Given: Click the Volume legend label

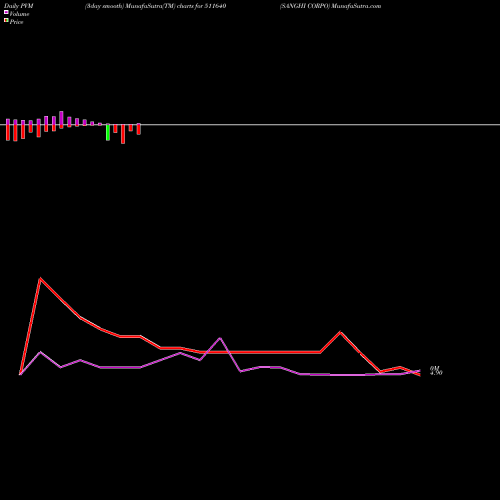Looking at the screenshot, I should pyautogui.click(x=19, y=14).
